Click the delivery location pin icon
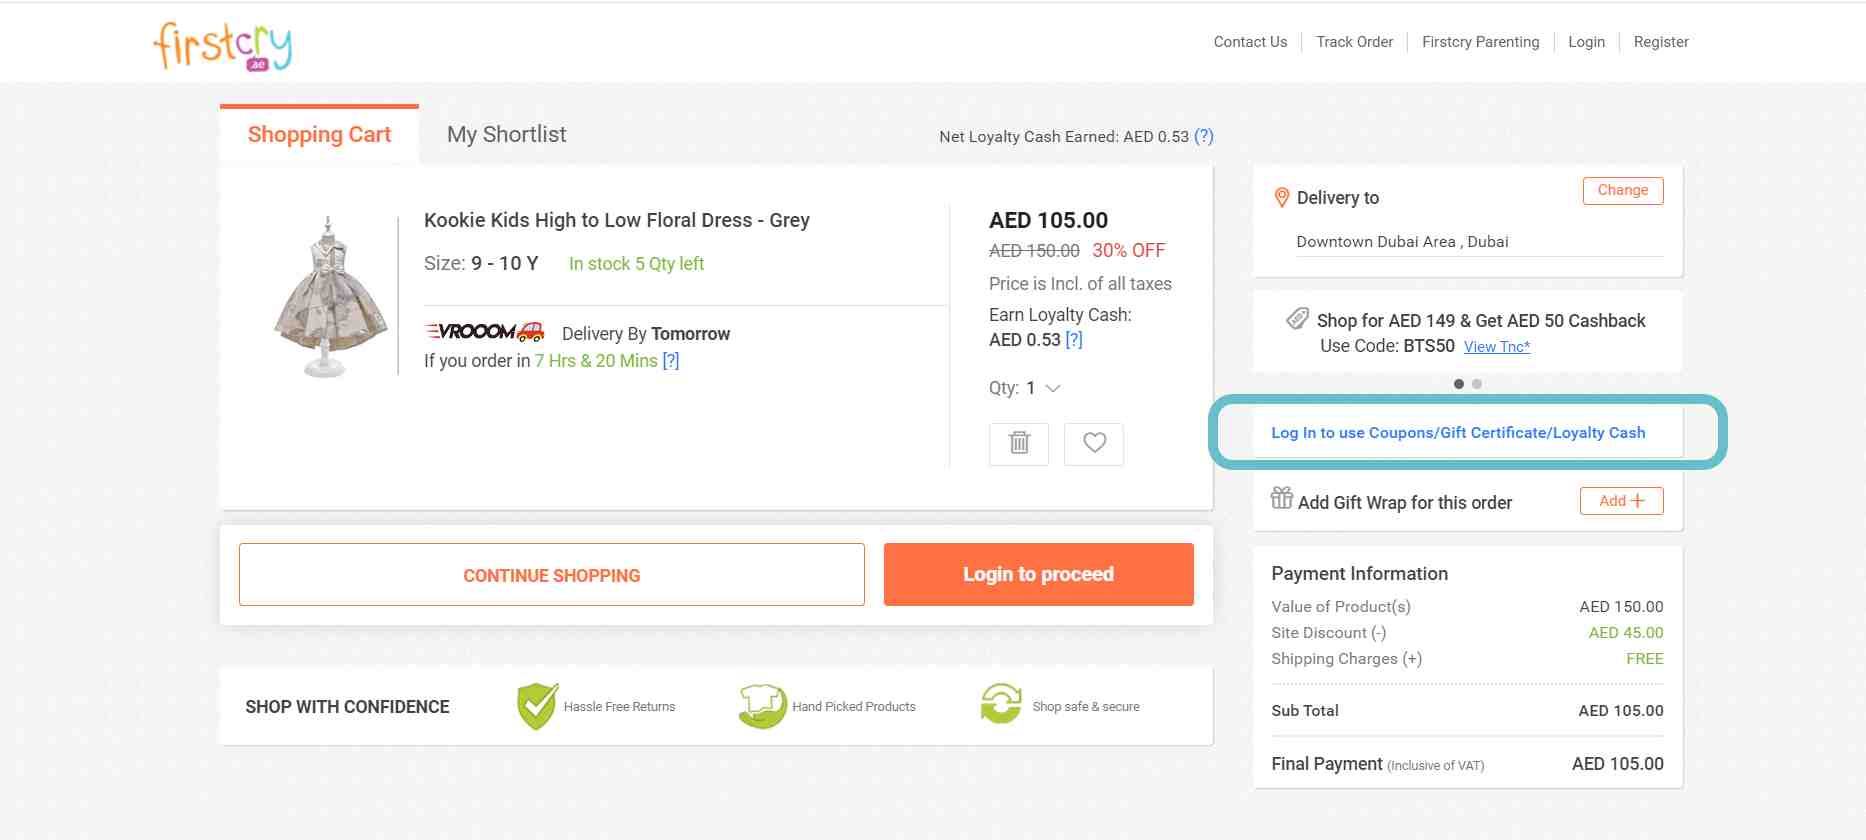 pos(1281,197)
